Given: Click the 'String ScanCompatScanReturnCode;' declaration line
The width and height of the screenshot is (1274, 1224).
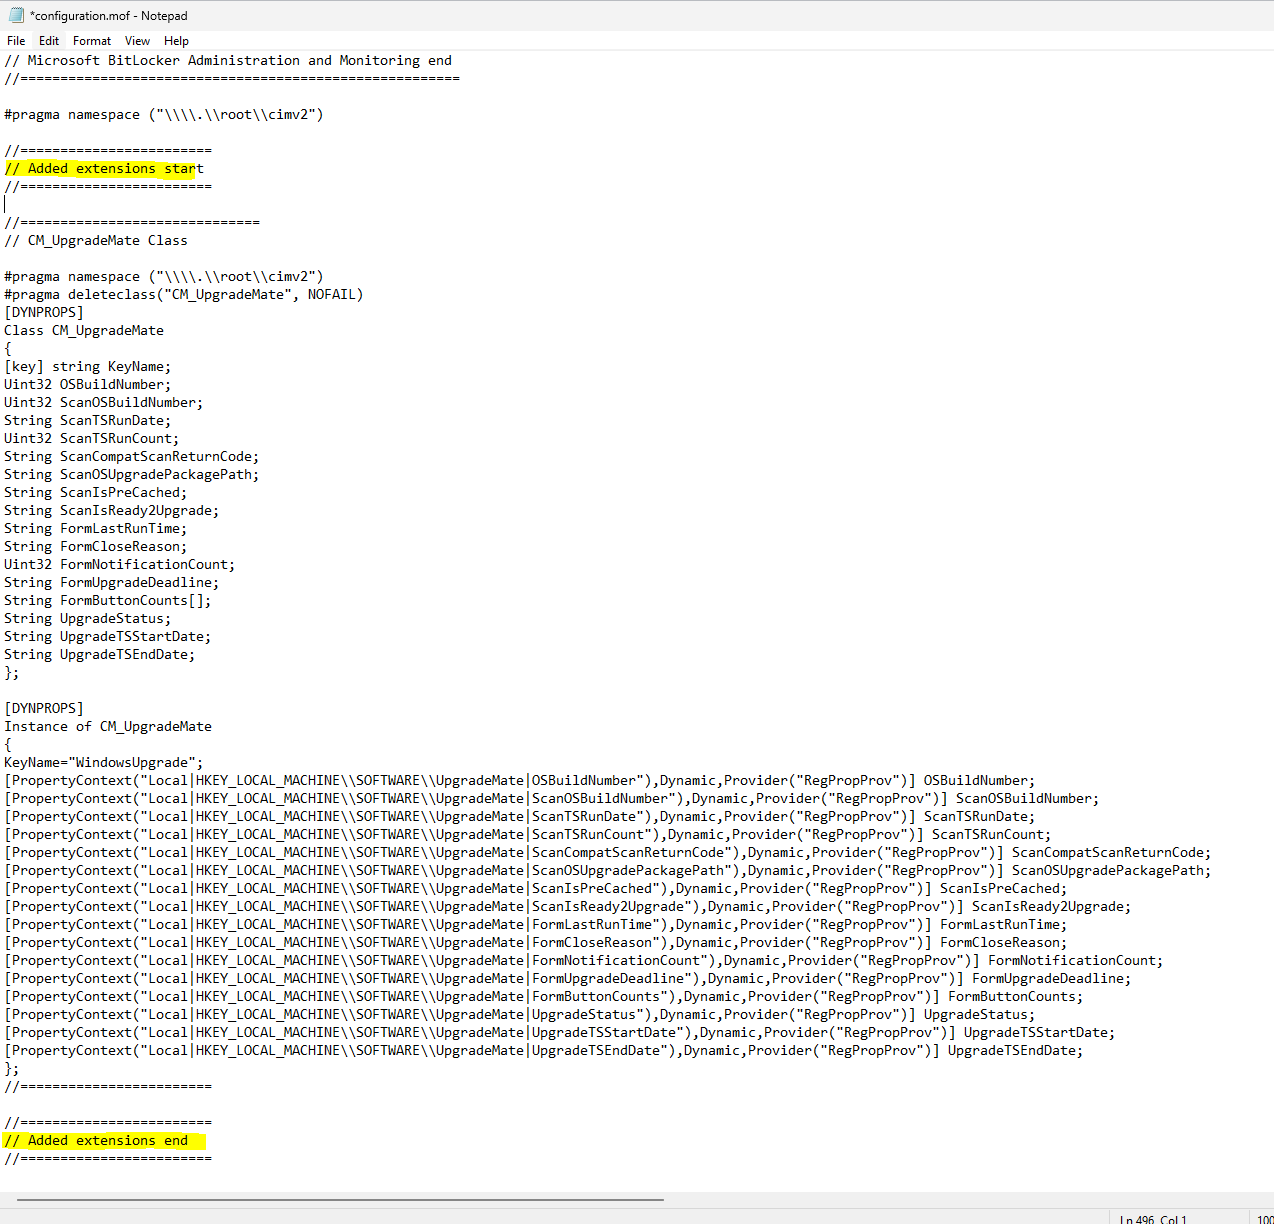Looking at the screenshot, I should 132,457.
